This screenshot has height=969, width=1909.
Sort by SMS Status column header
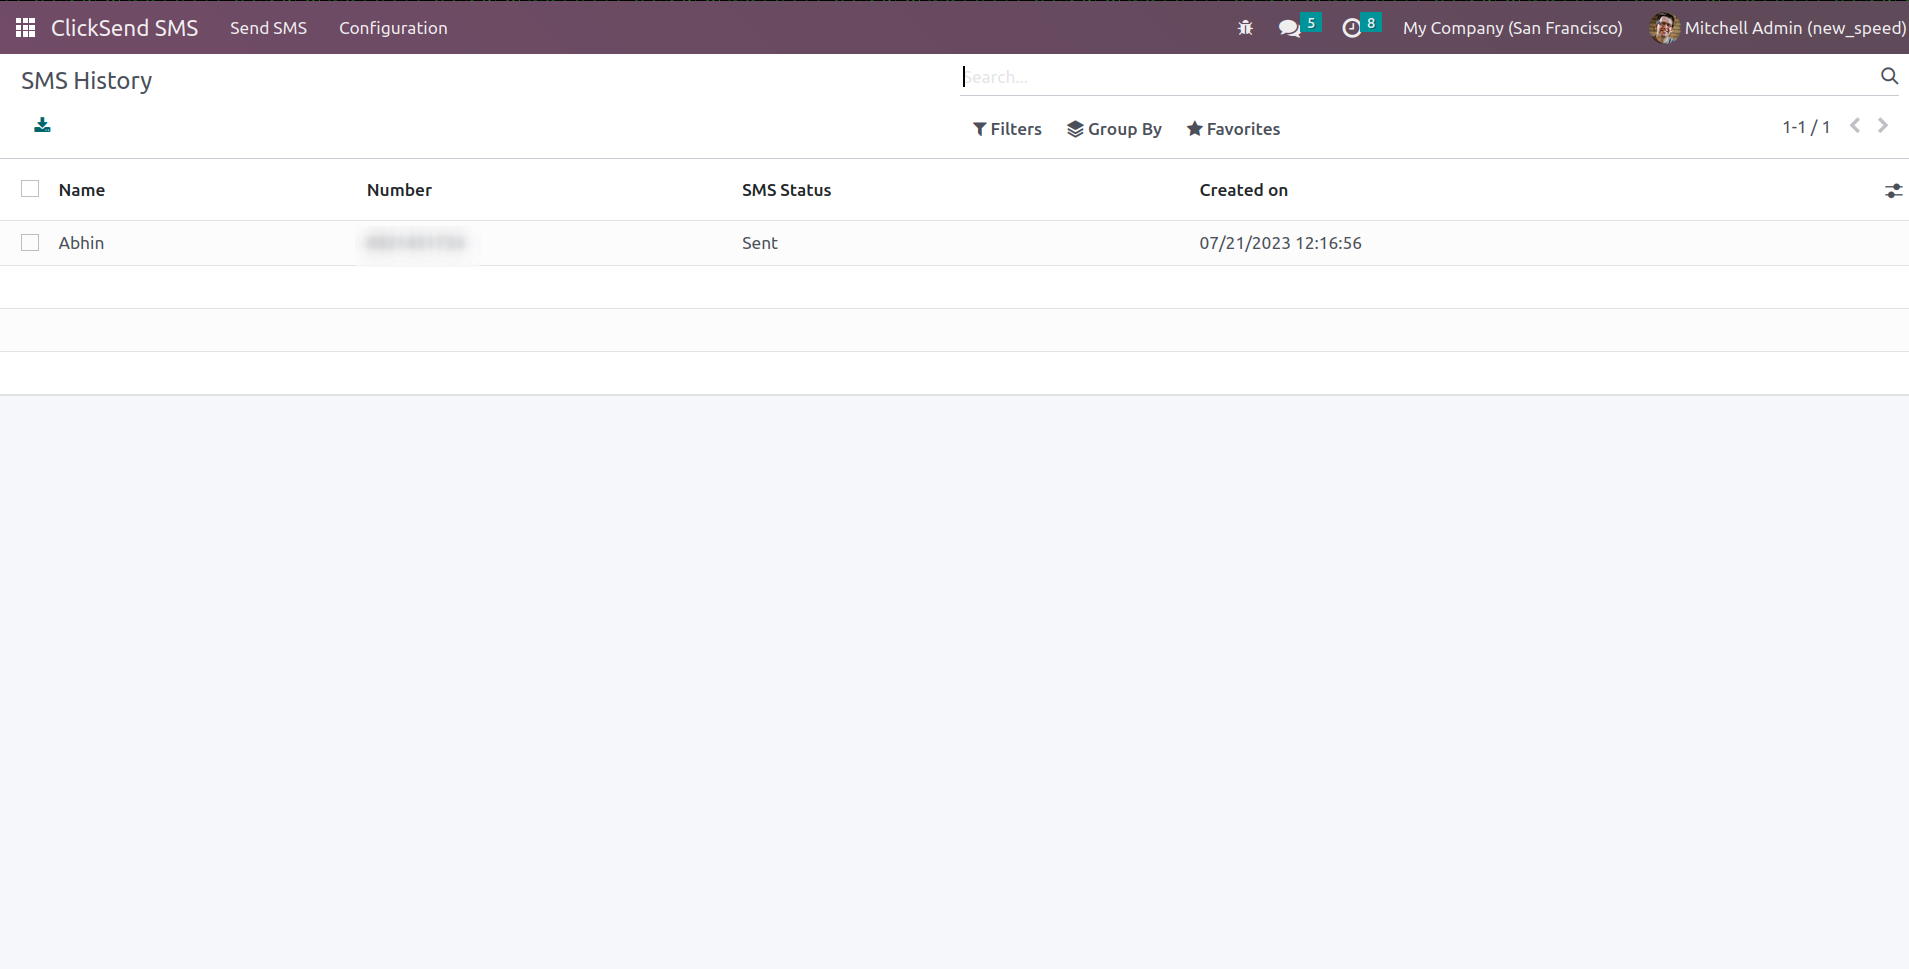[786, 190]
